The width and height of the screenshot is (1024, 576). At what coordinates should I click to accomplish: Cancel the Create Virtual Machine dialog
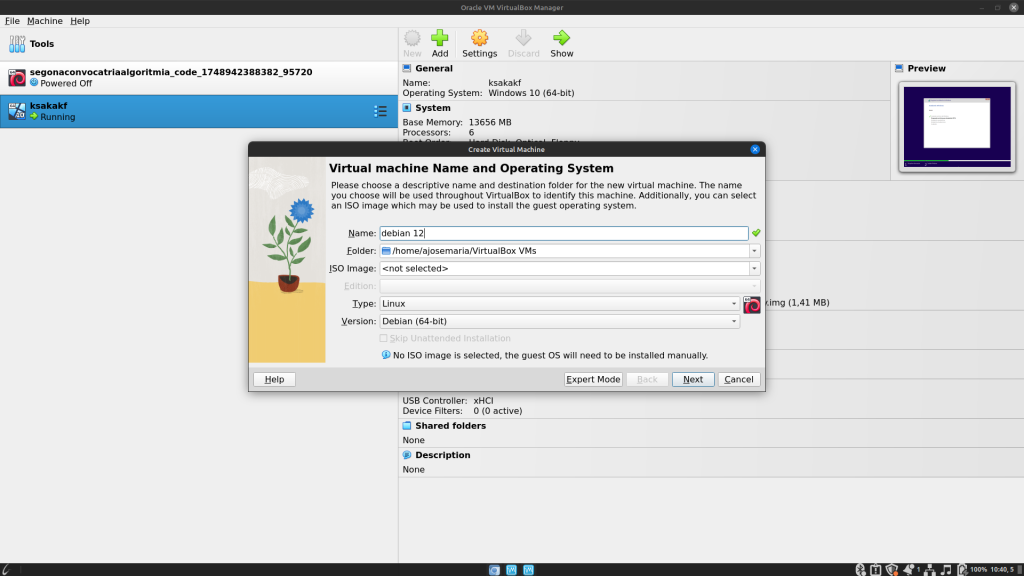click(739, 379)
